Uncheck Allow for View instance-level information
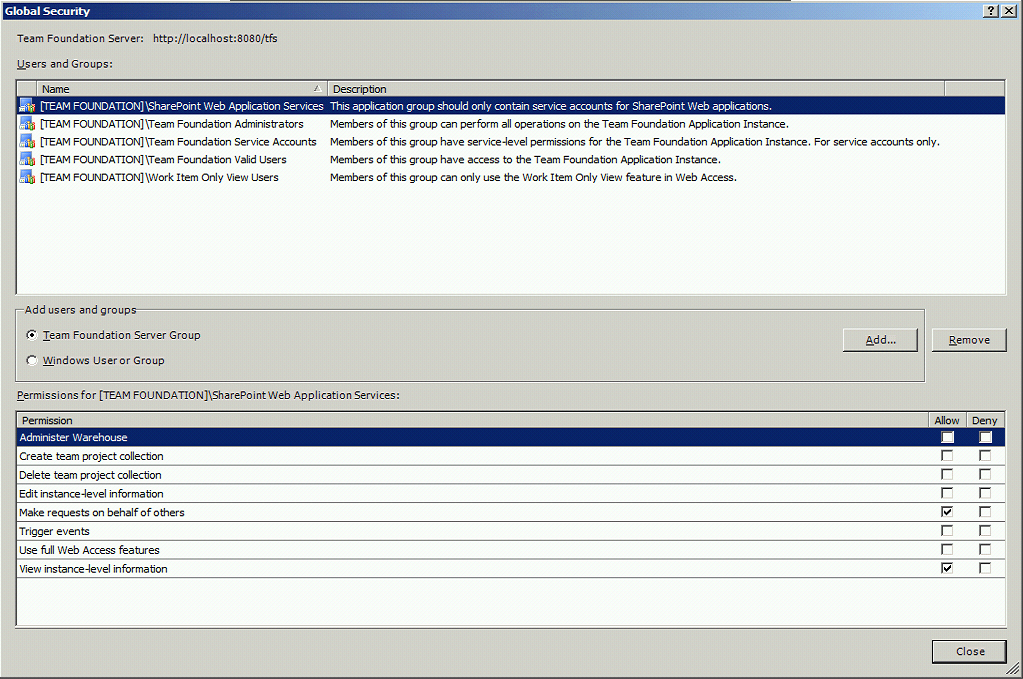Screen dimensions: 1023x679 947,569
